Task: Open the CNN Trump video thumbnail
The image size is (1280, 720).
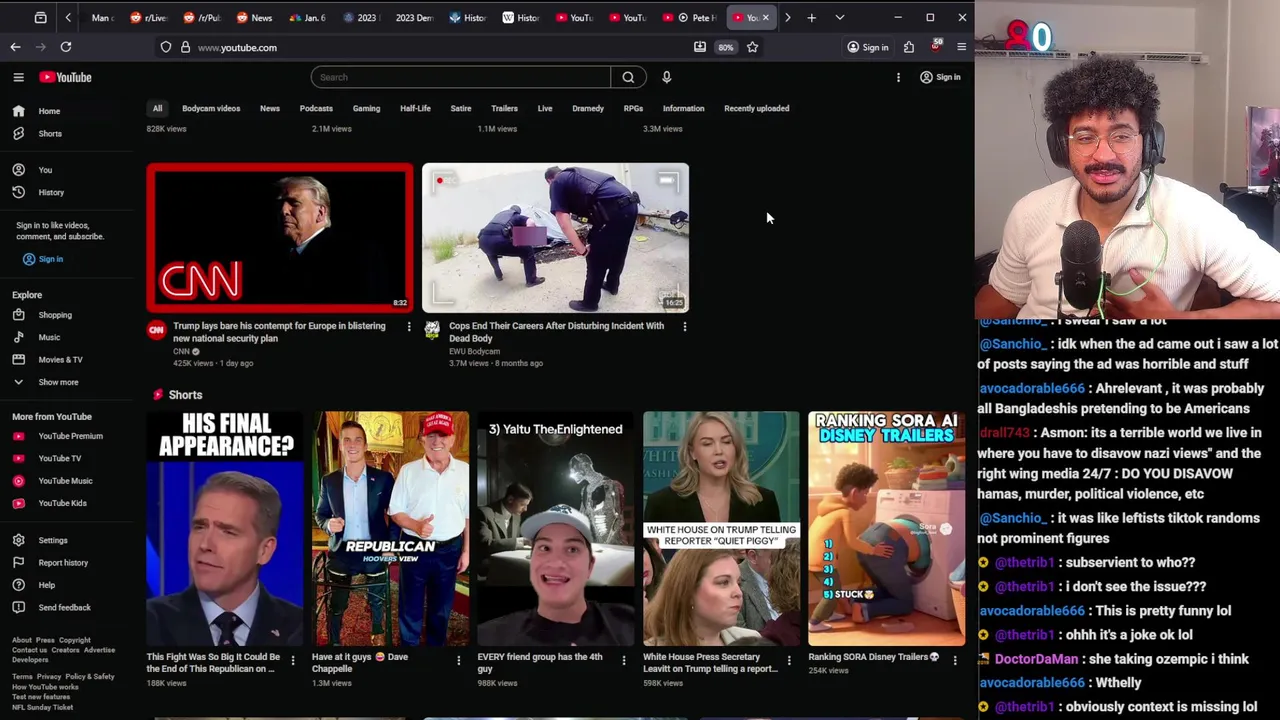Action: click(x=279, y=238)
